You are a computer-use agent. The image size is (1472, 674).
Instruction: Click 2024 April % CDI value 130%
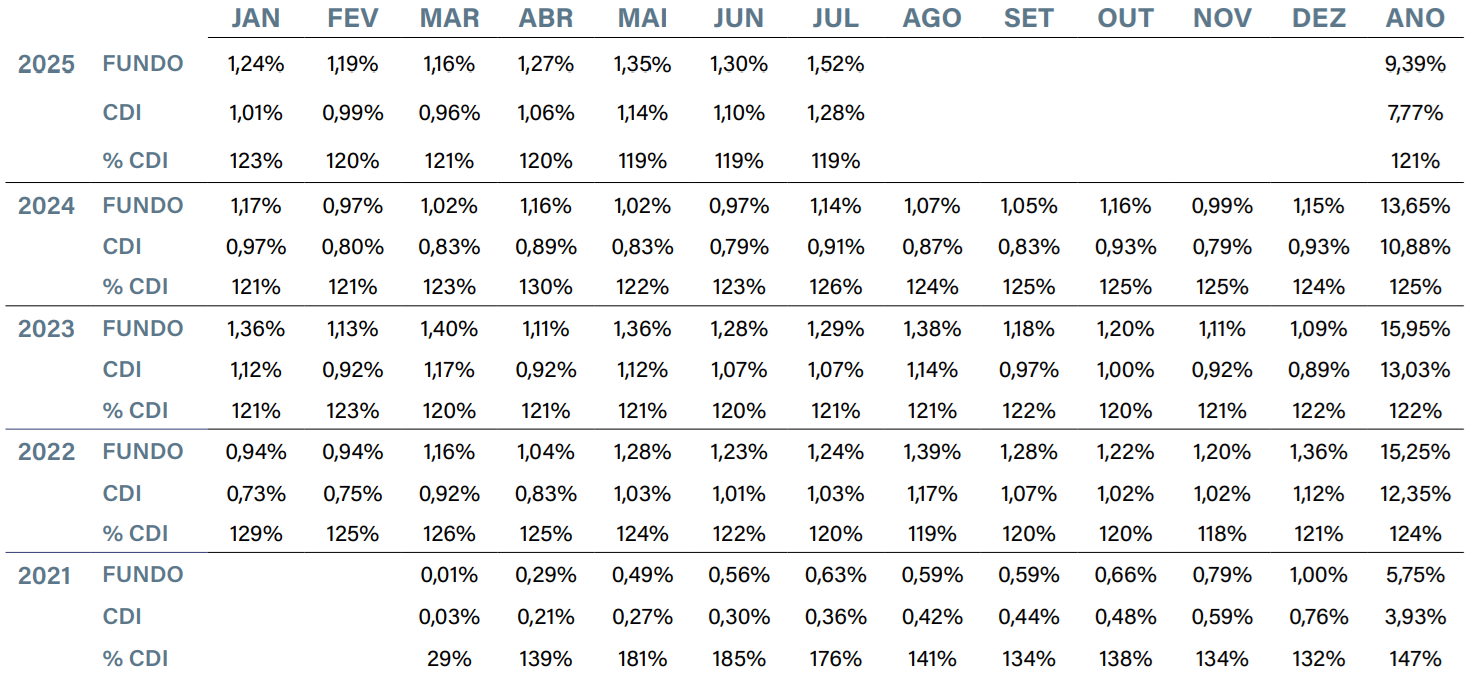pyautogui.click(x=546, y=287)
